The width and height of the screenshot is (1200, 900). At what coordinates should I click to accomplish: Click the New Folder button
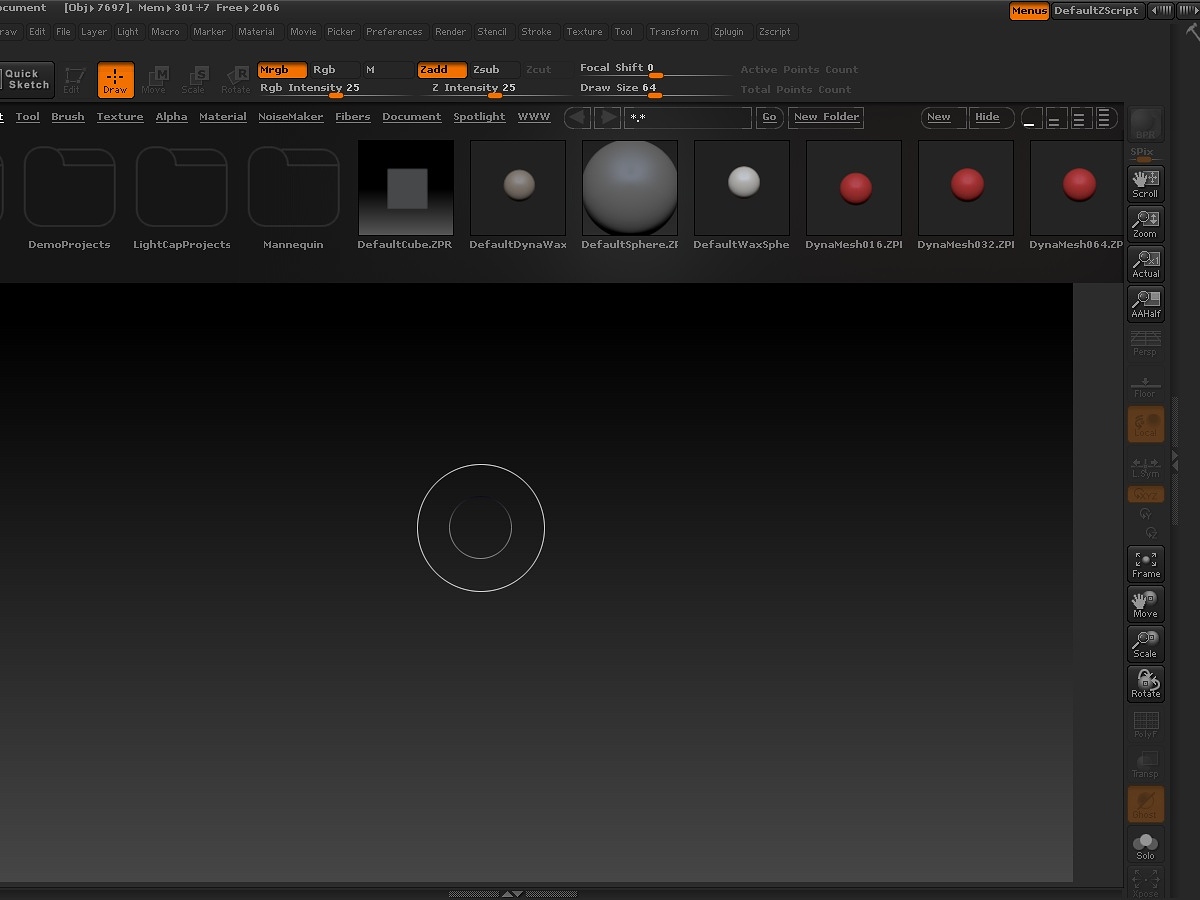826,117
